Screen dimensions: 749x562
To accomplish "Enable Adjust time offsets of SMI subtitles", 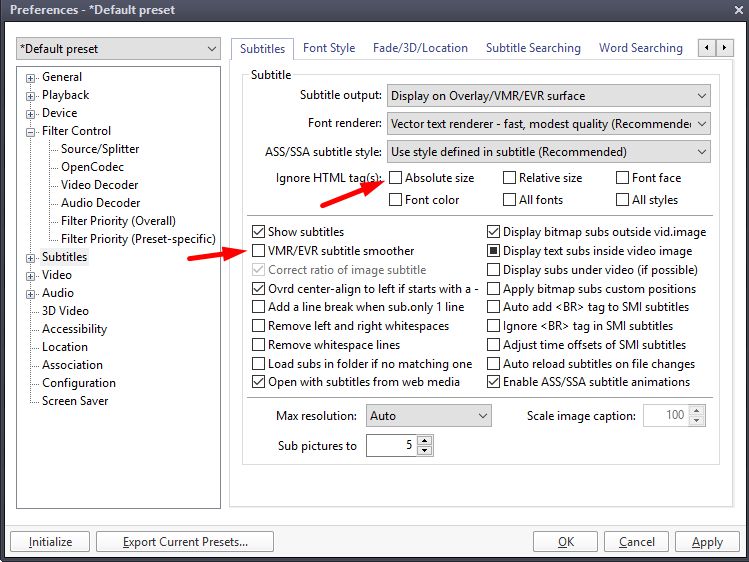I will click(493, 345).
